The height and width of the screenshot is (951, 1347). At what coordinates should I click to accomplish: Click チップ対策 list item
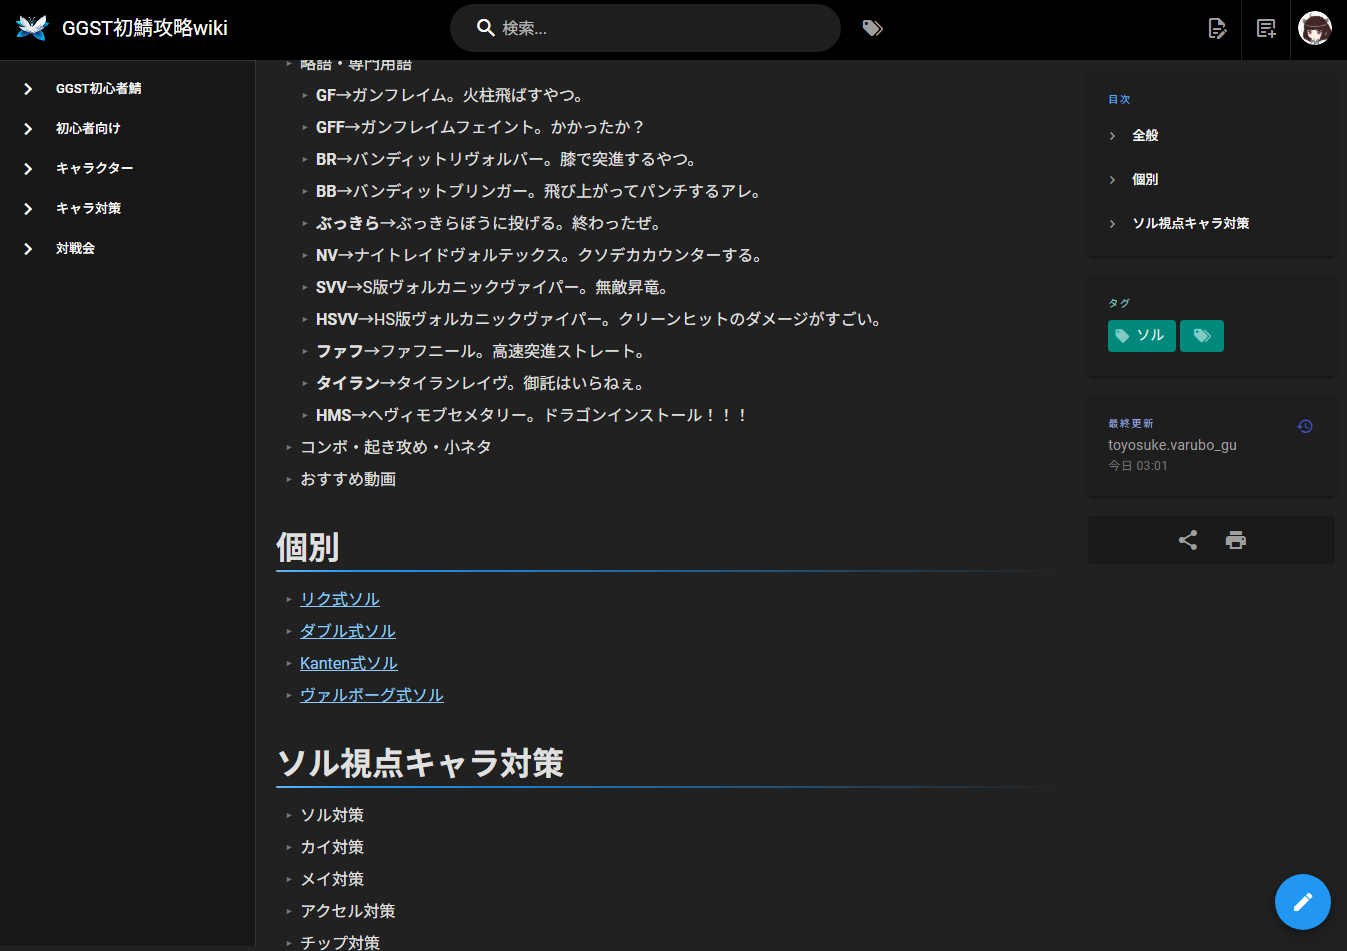click(340, 942)
